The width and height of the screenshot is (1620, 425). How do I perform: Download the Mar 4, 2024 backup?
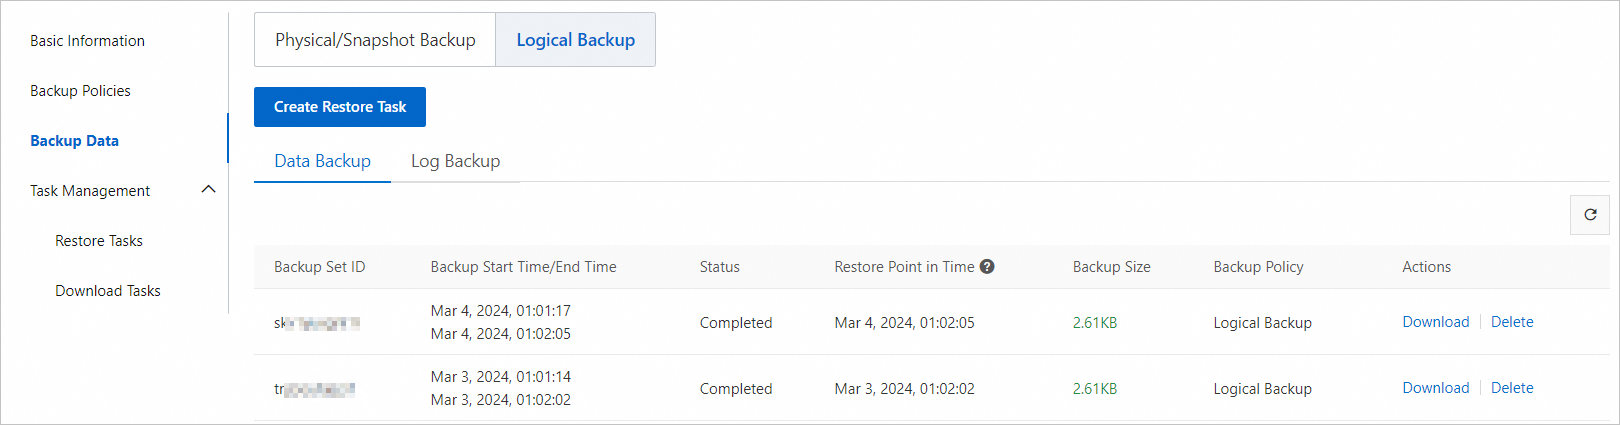click(x=1435, y=322)
